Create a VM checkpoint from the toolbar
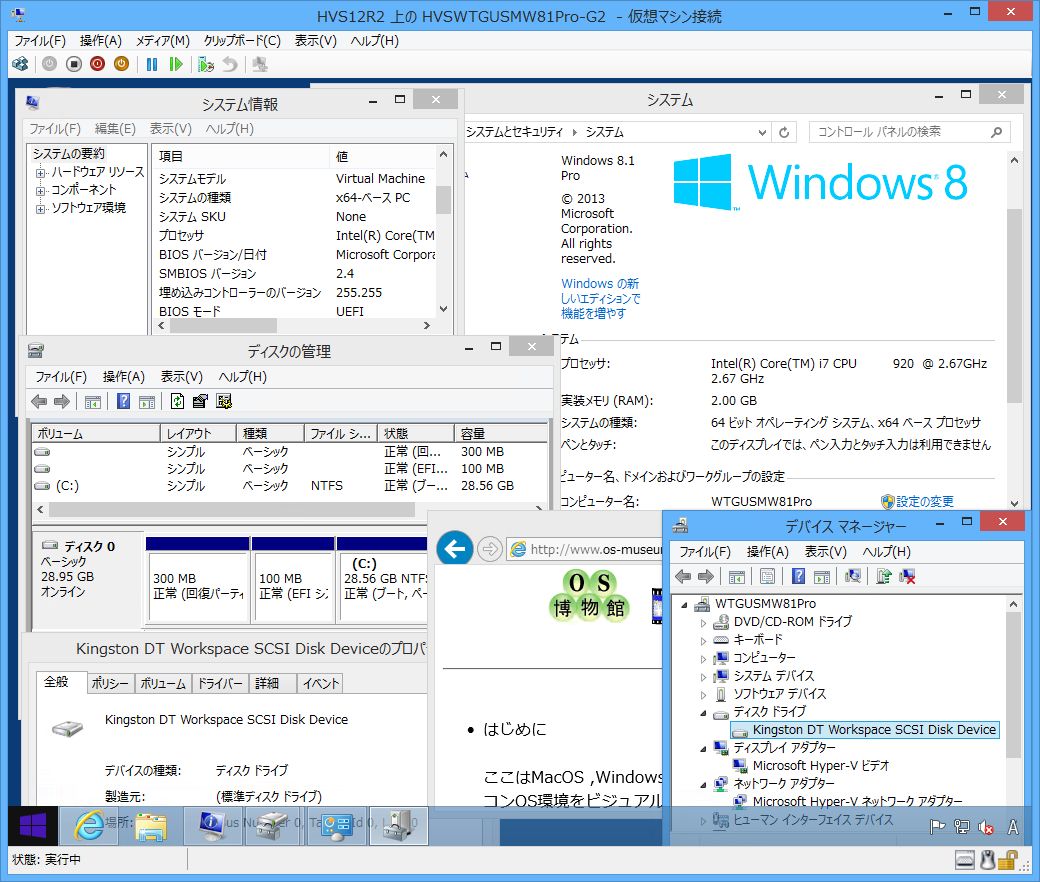Viewport: 1040px width, 882px height. [206, 64]
